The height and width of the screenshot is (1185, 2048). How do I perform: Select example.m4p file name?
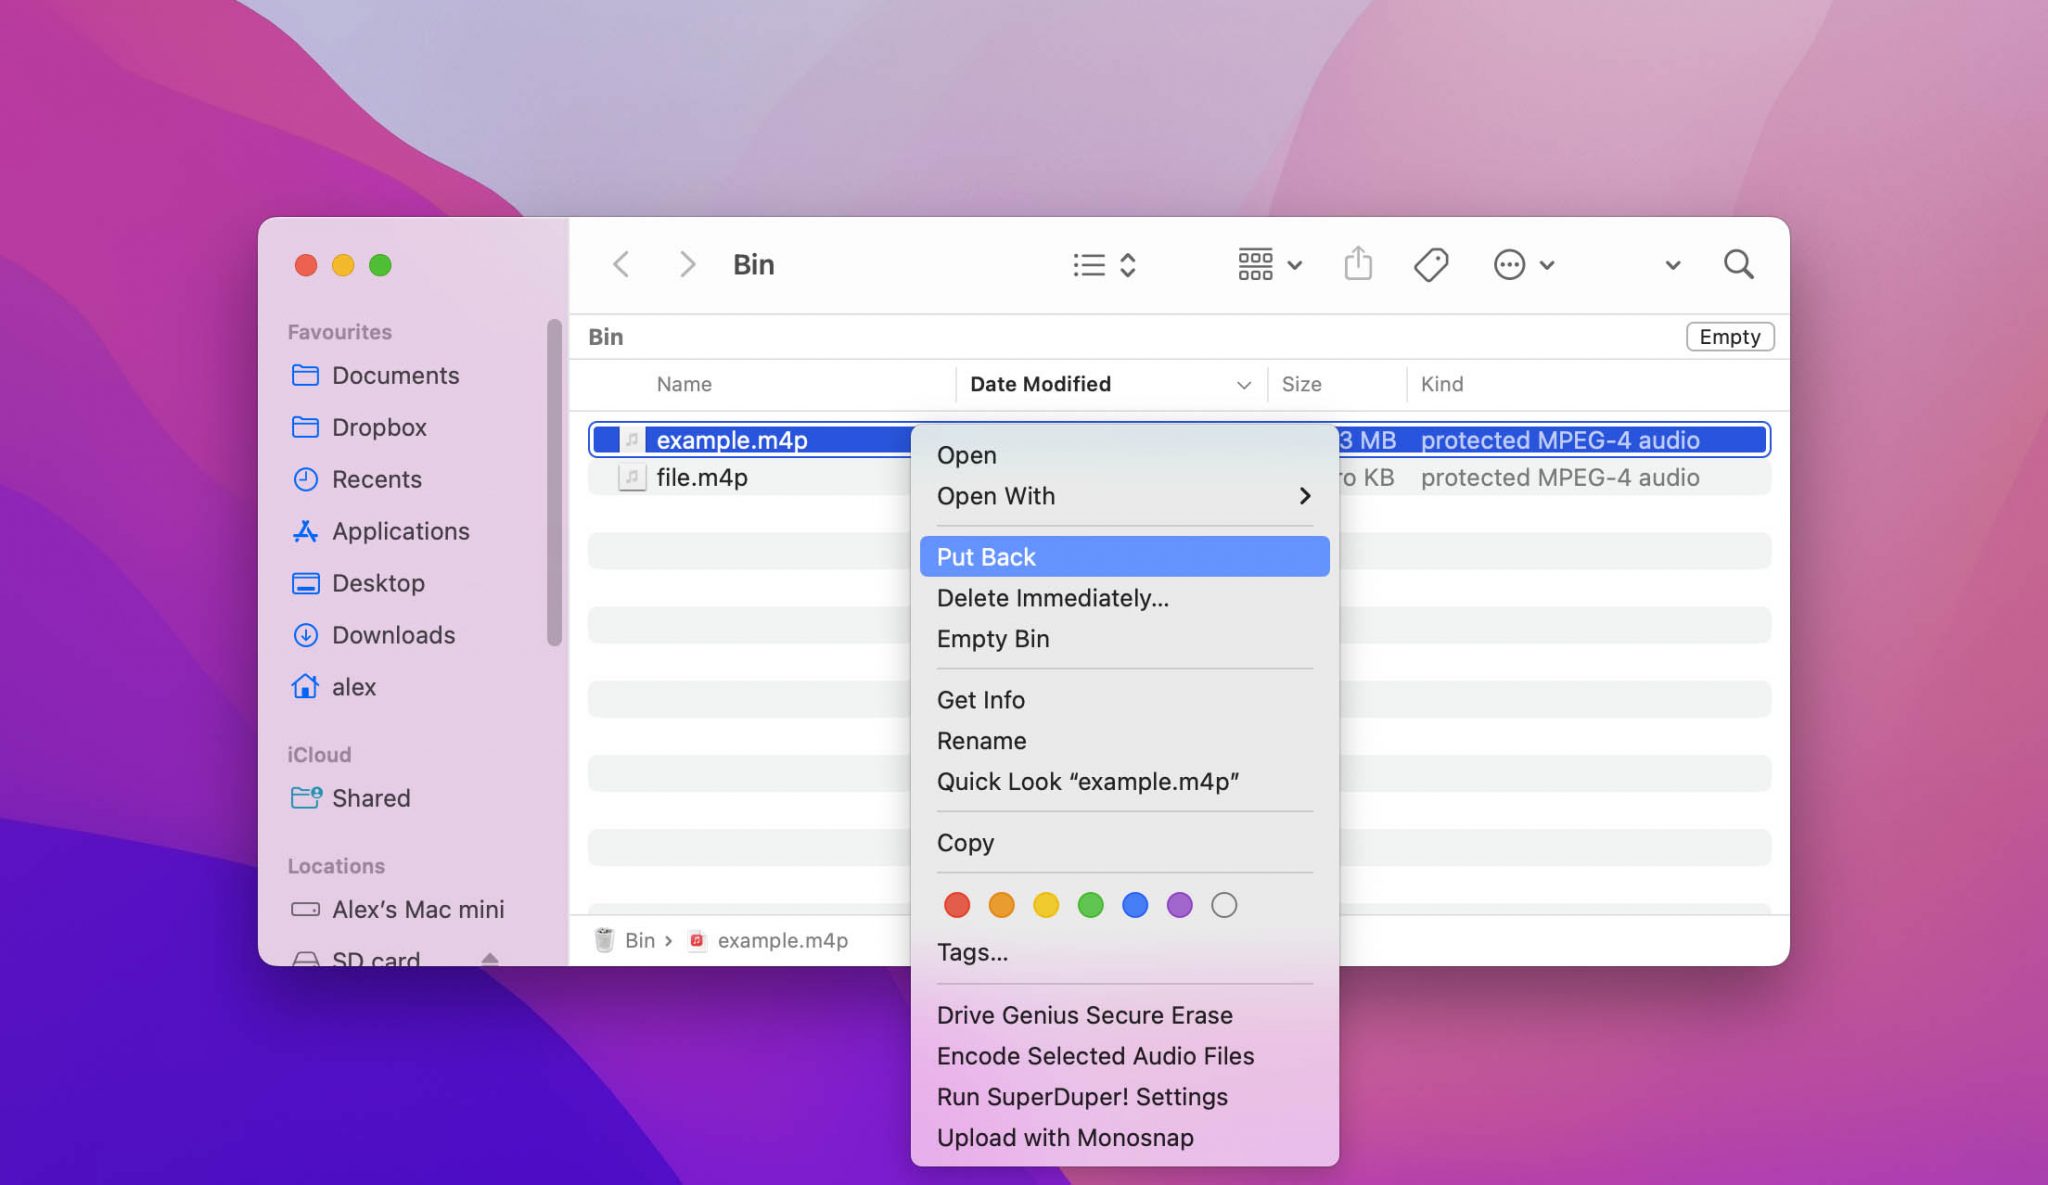[731, 440]
